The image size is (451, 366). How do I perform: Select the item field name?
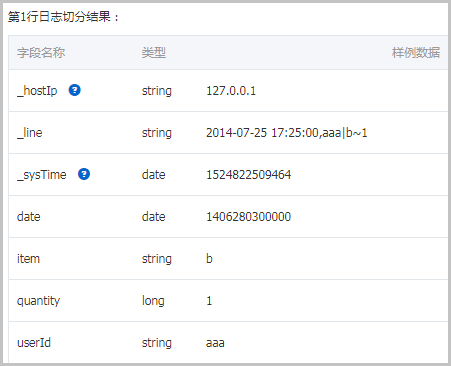click(x=28, y=259)
